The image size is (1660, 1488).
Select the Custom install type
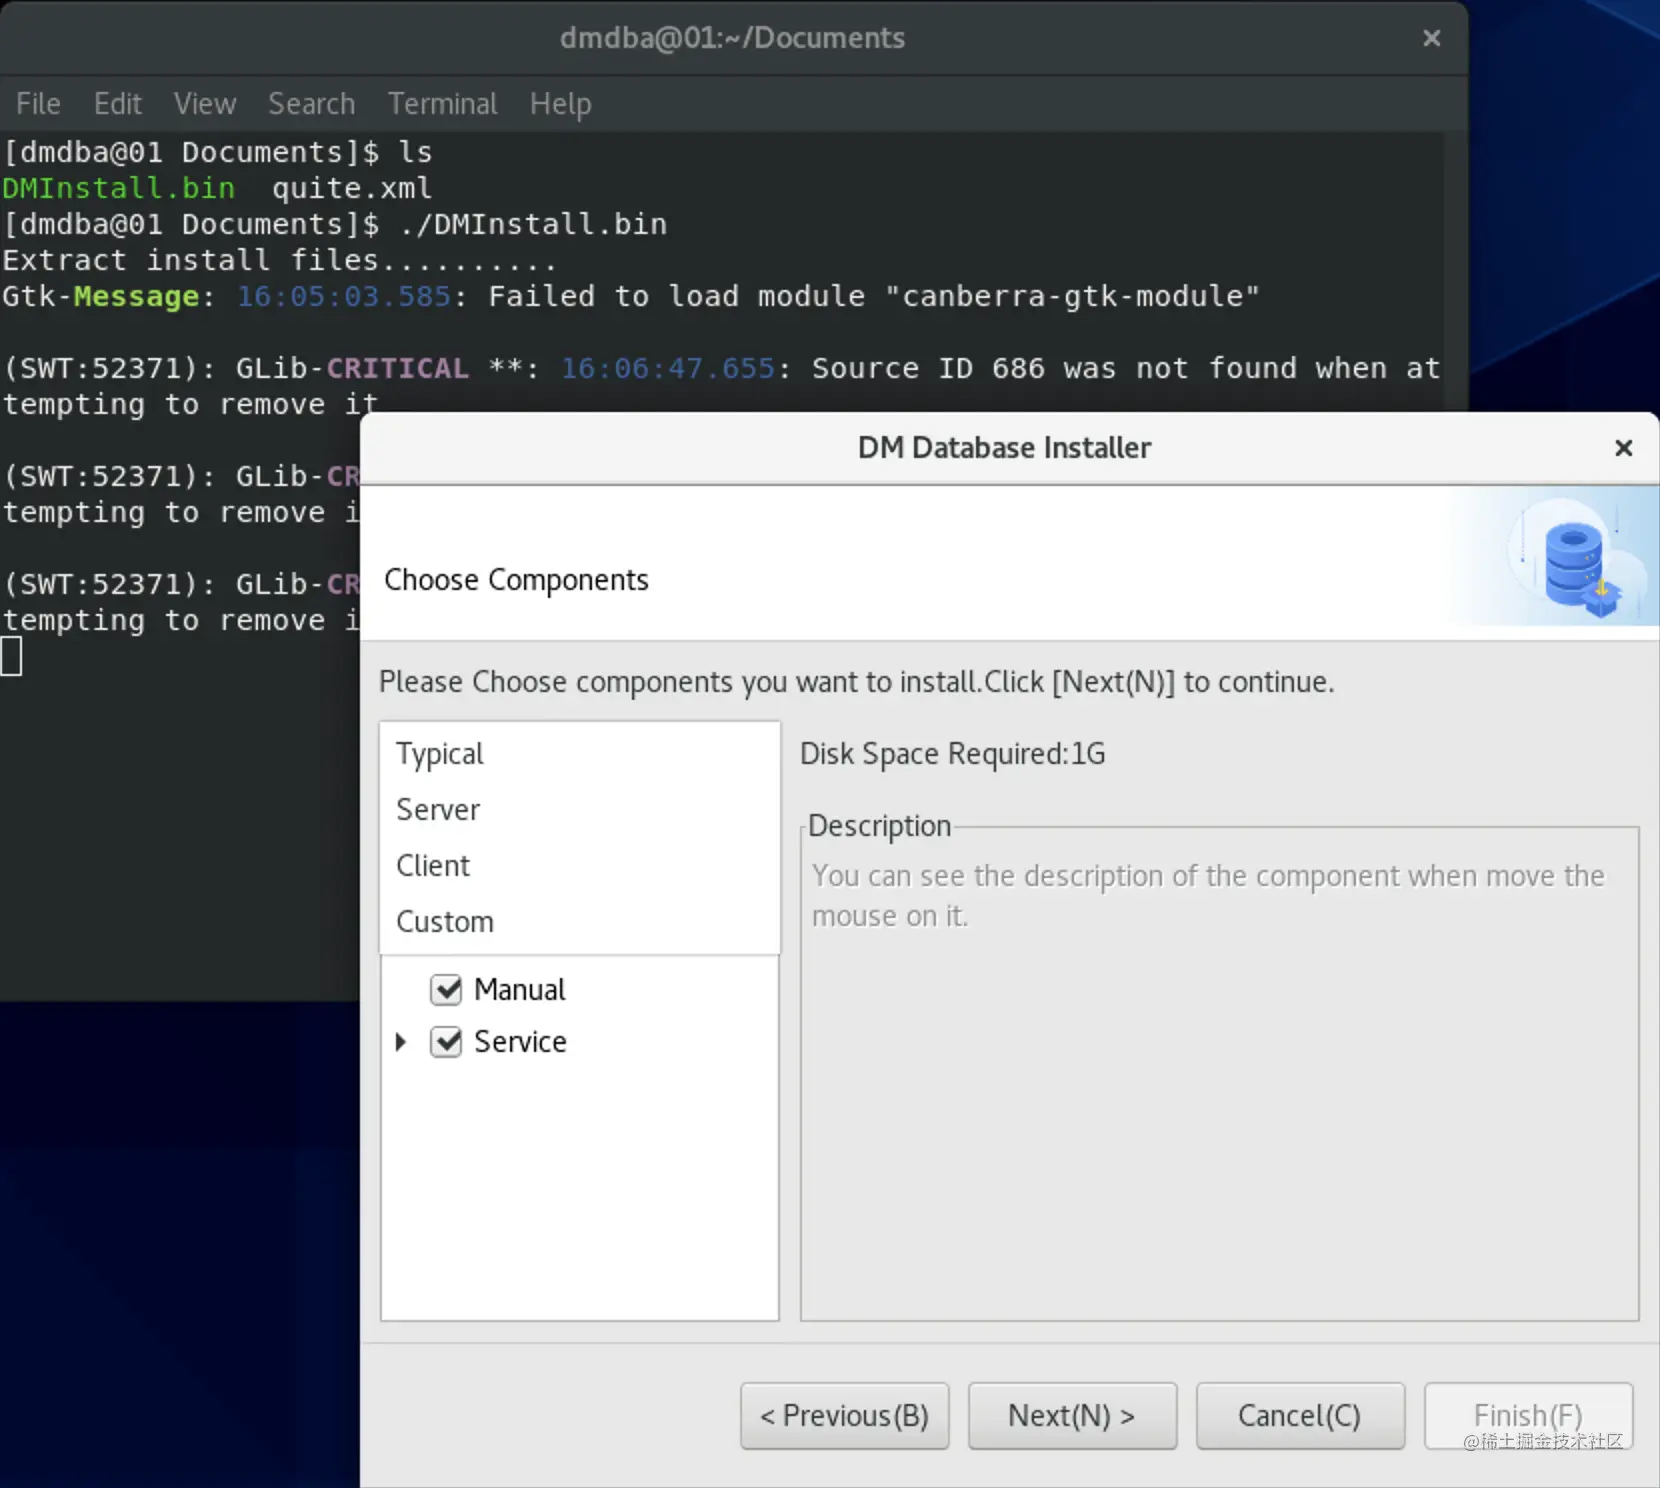tap(580, 921)
